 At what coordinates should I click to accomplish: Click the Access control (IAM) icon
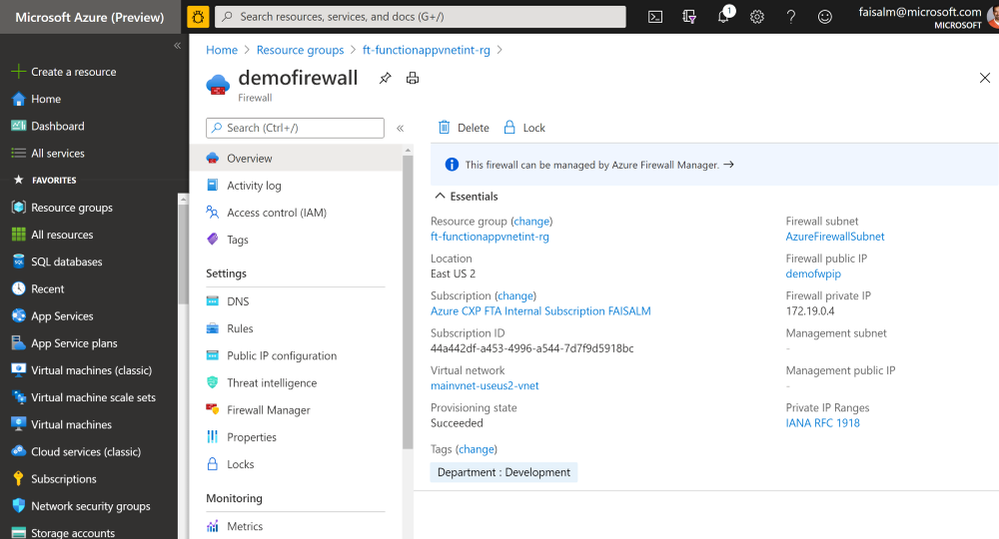212,212
